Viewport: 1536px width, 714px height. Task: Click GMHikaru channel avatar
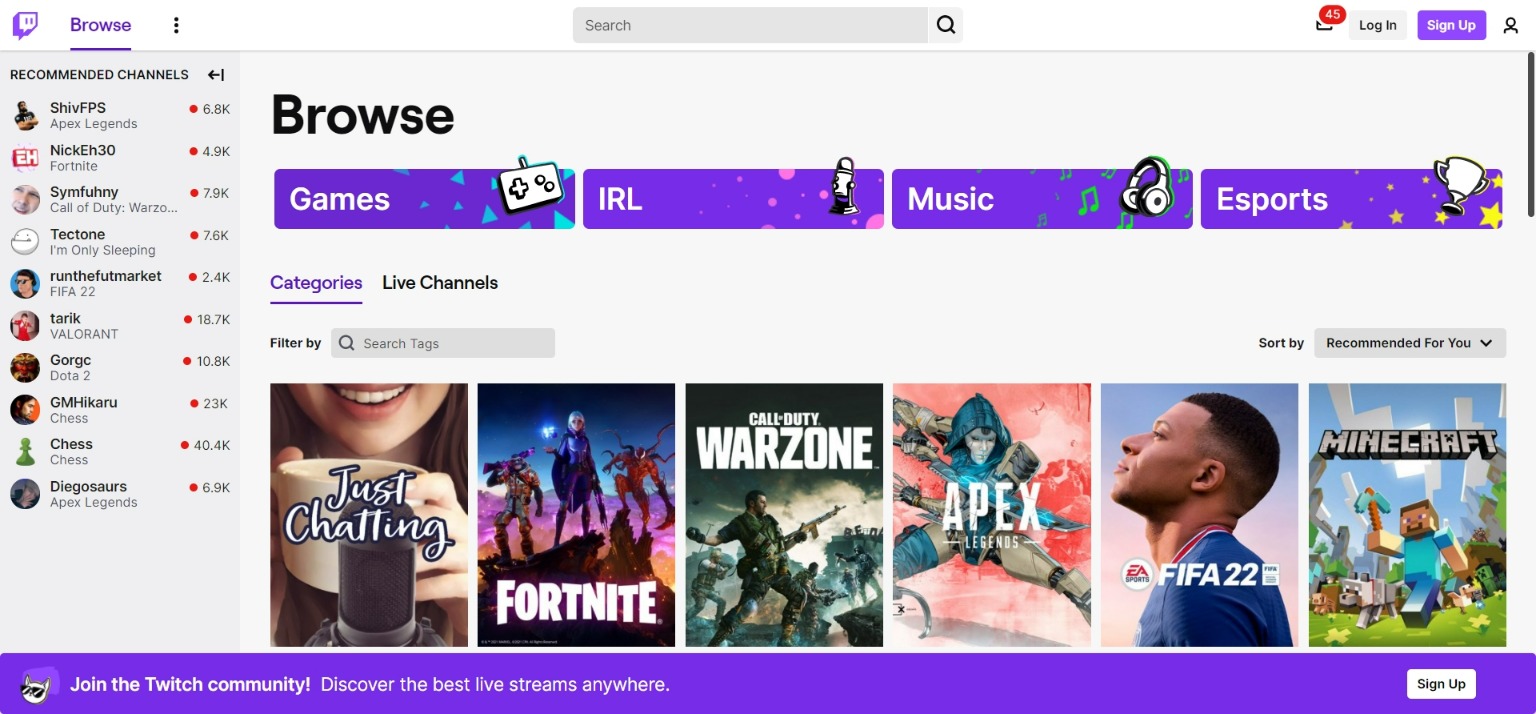25,410
